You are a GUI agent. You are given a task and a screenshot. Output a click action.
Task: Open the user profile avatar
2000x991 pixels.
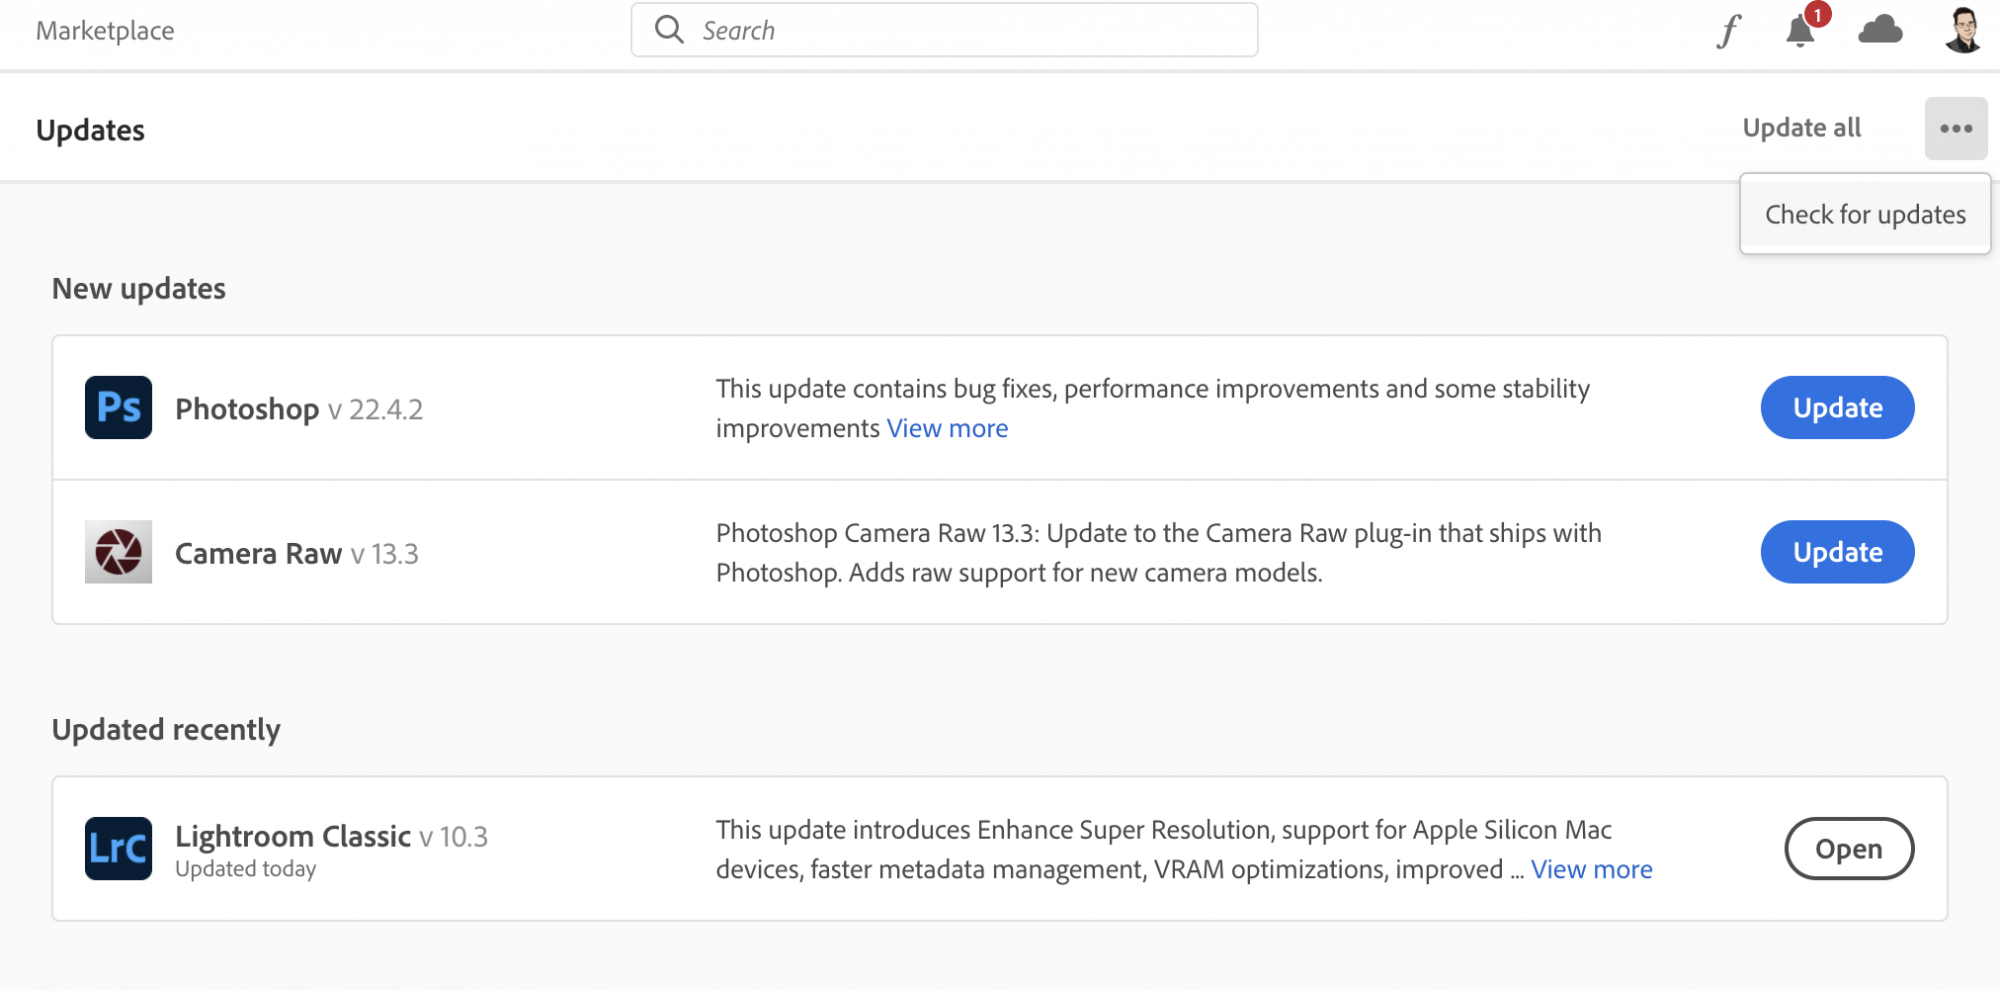(x=1962, y=30)
